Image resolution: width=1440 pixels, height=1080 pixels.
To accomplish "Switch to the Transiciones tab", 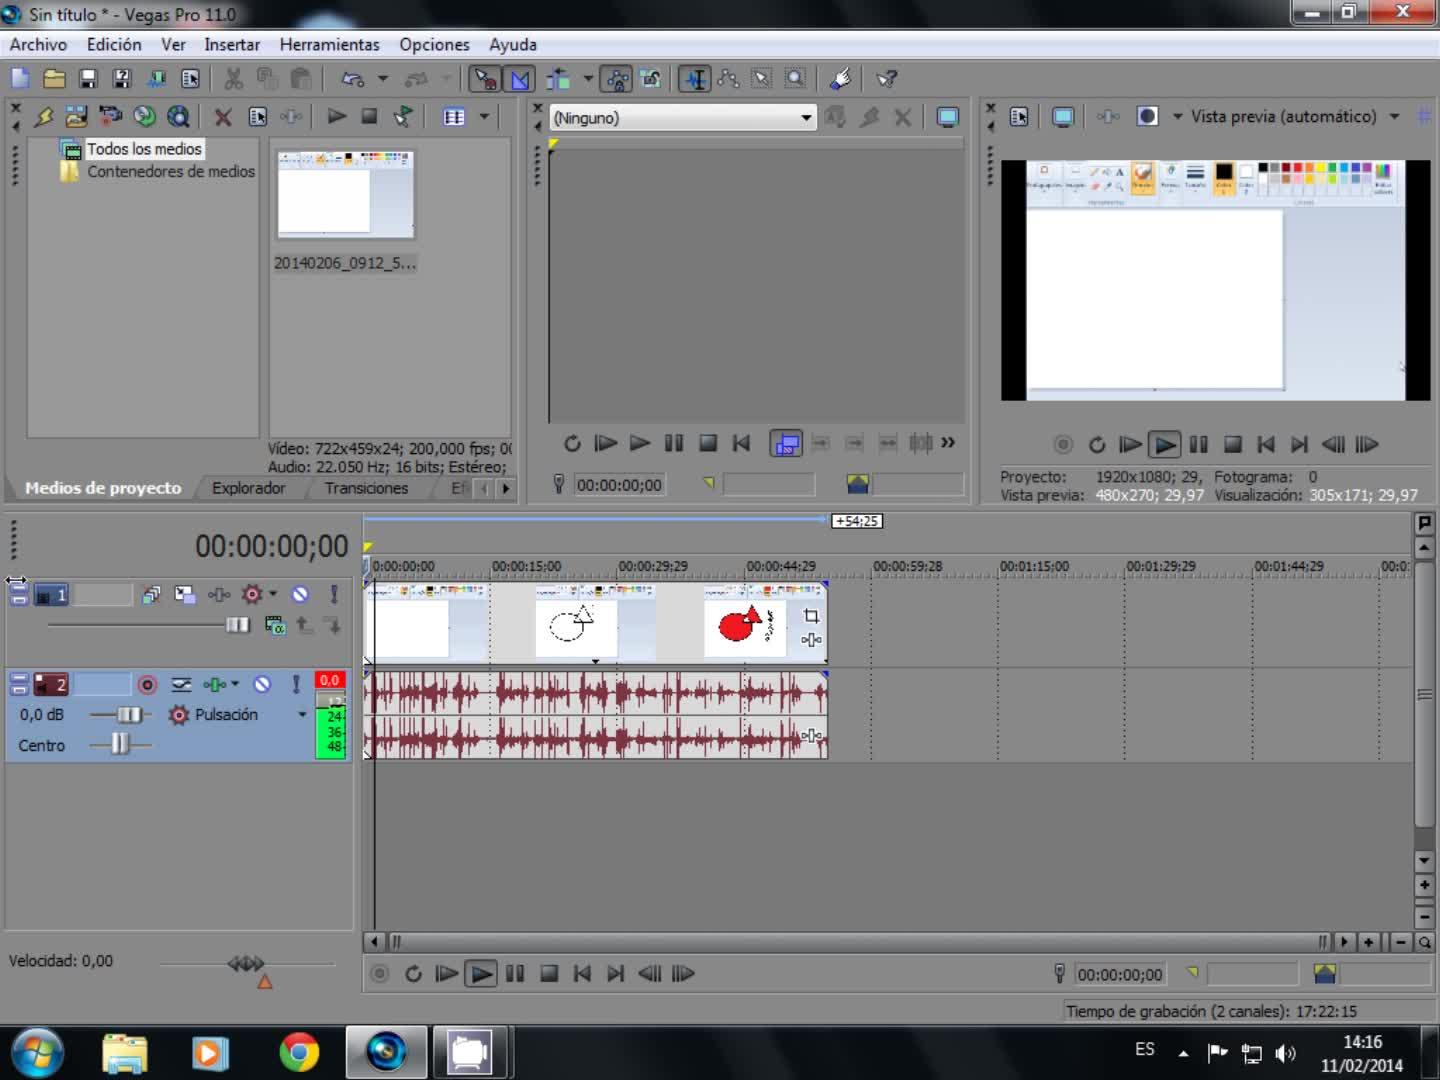I will tap(366, 488).
